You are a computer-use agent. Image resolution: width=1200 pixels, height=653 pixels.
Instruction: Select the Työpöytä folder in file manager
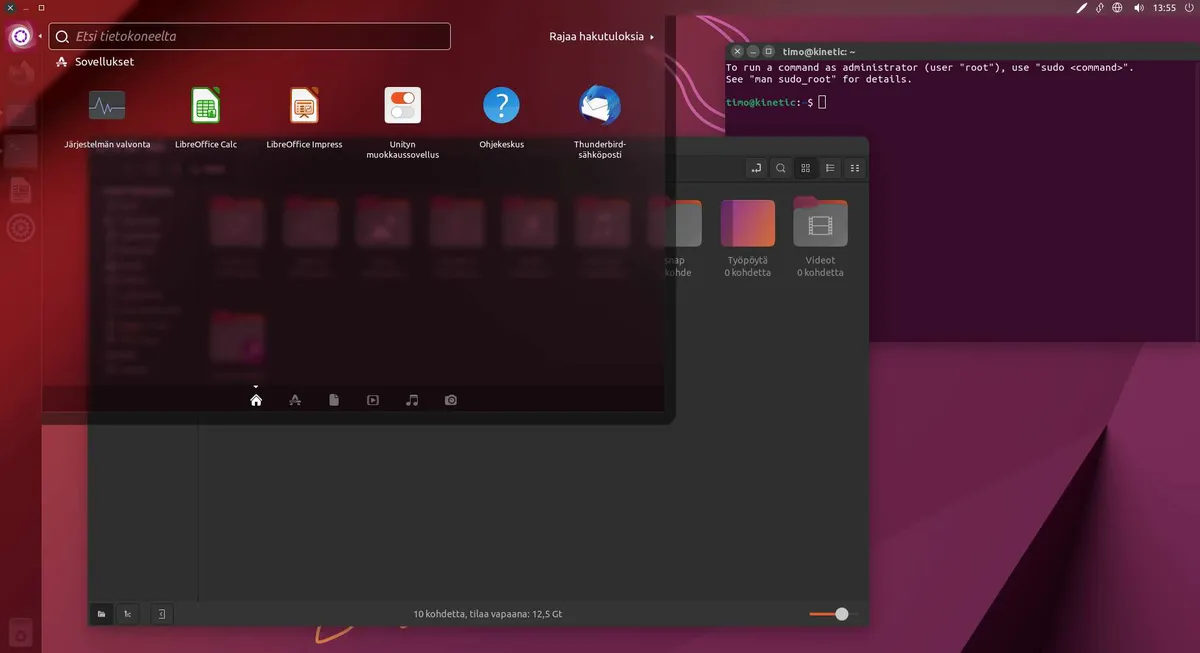pyautogui.click(x=748, y=238)
